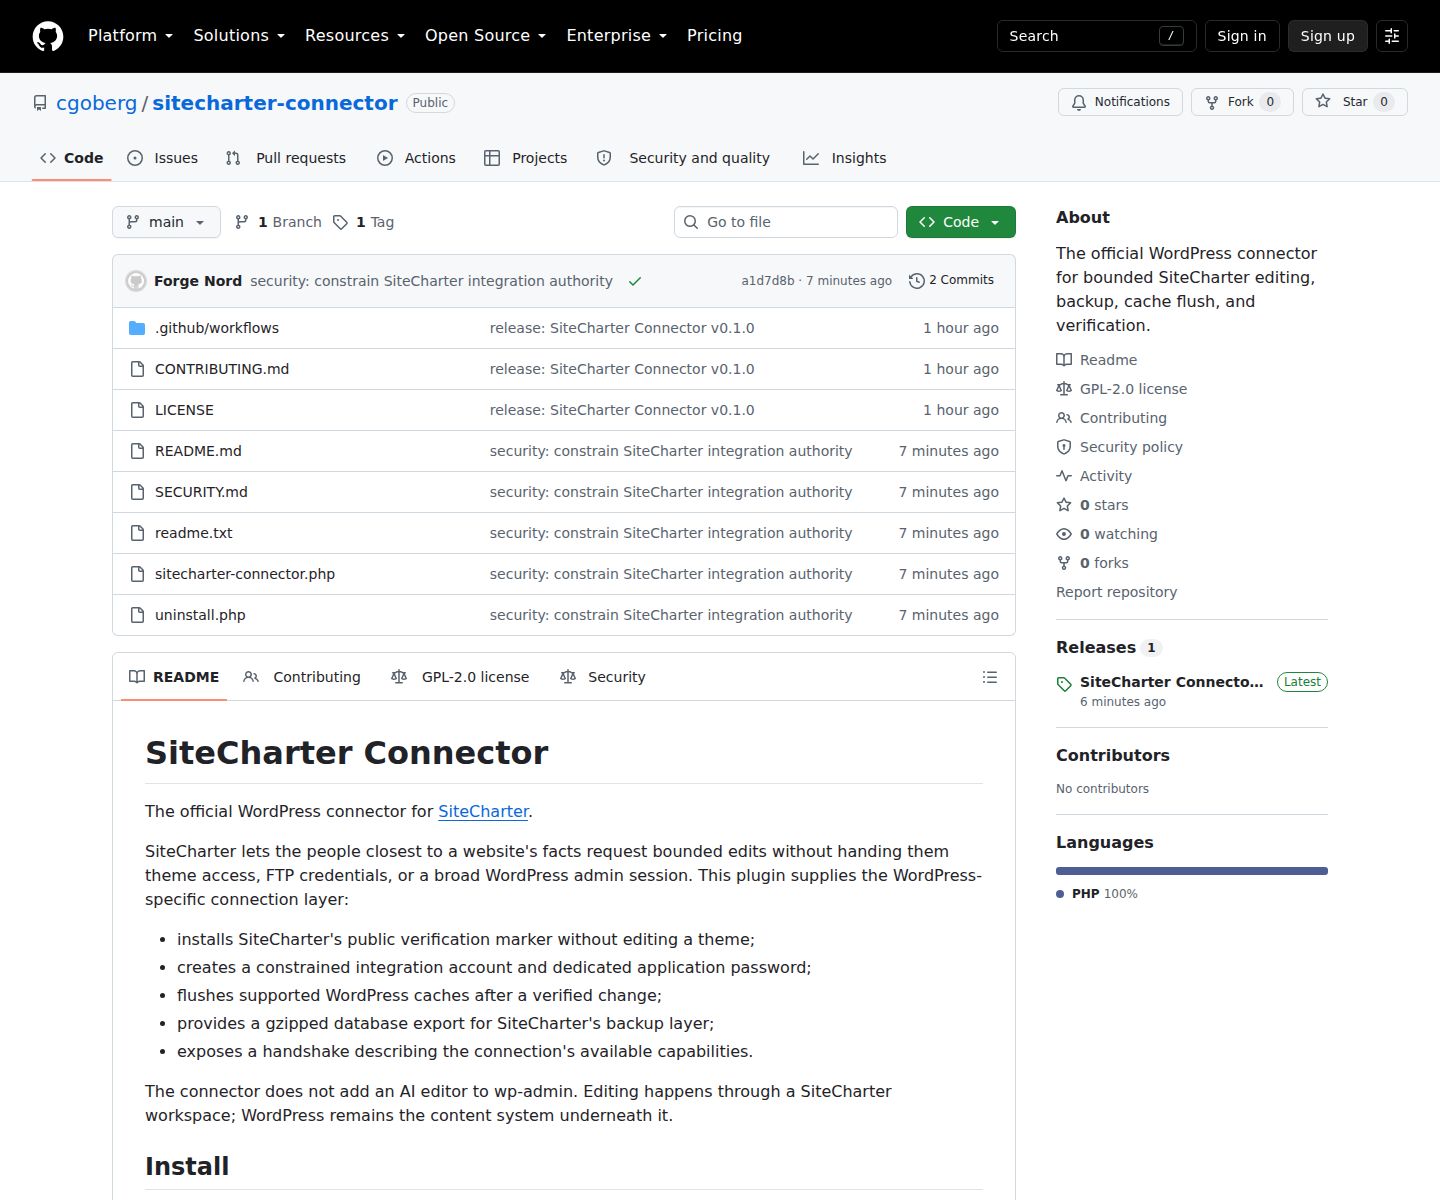
Task: Click the README outline list icon
Action: point(990,677)
